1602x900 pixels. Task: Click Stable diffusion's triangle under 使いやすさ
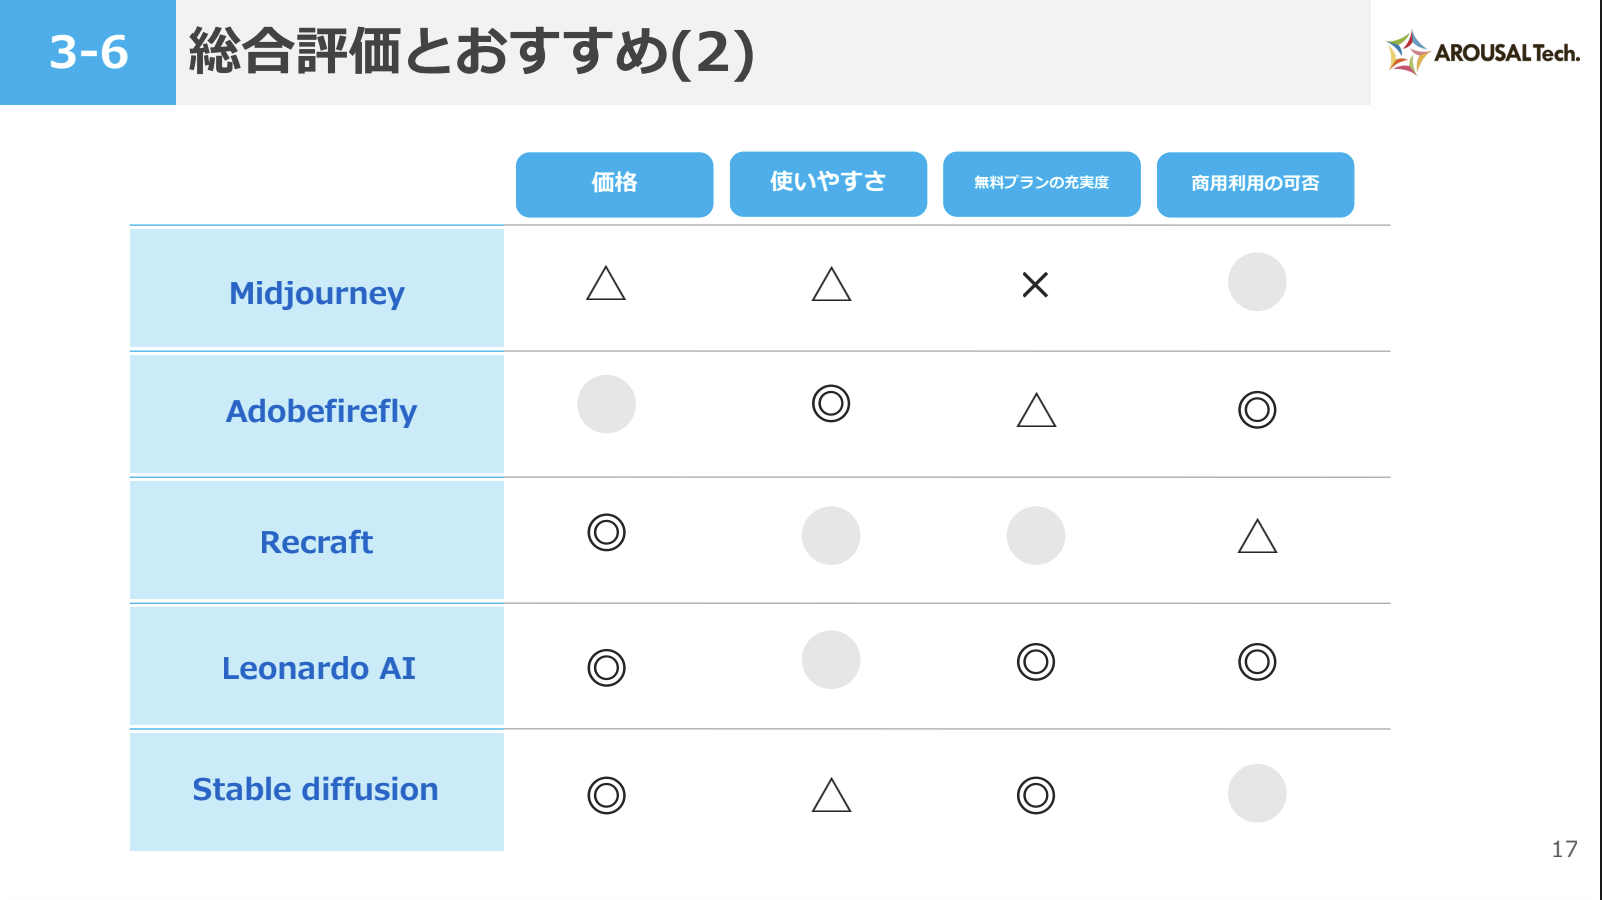(x=831, y=796)
